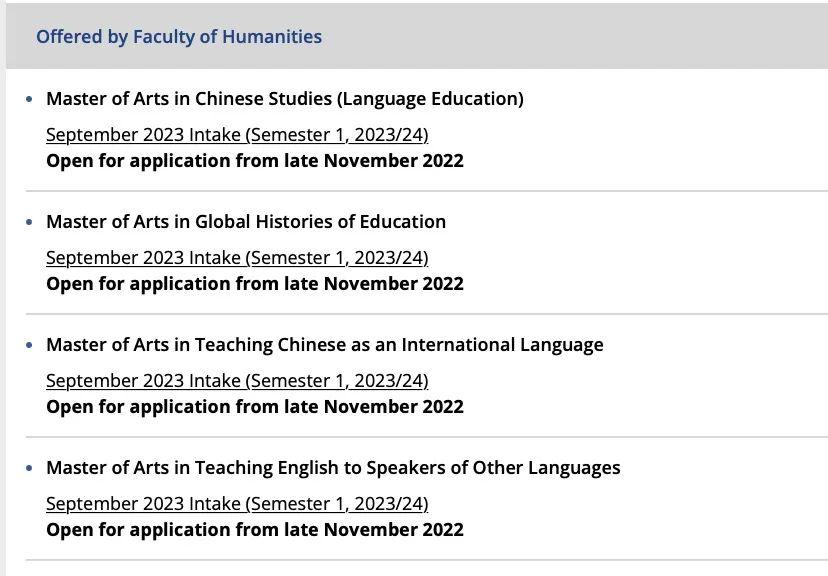The height and width of the screenshot is (576, 828).
Task: Select the Master of Arts in Chinese Studies title
Action: click(285, 99)
